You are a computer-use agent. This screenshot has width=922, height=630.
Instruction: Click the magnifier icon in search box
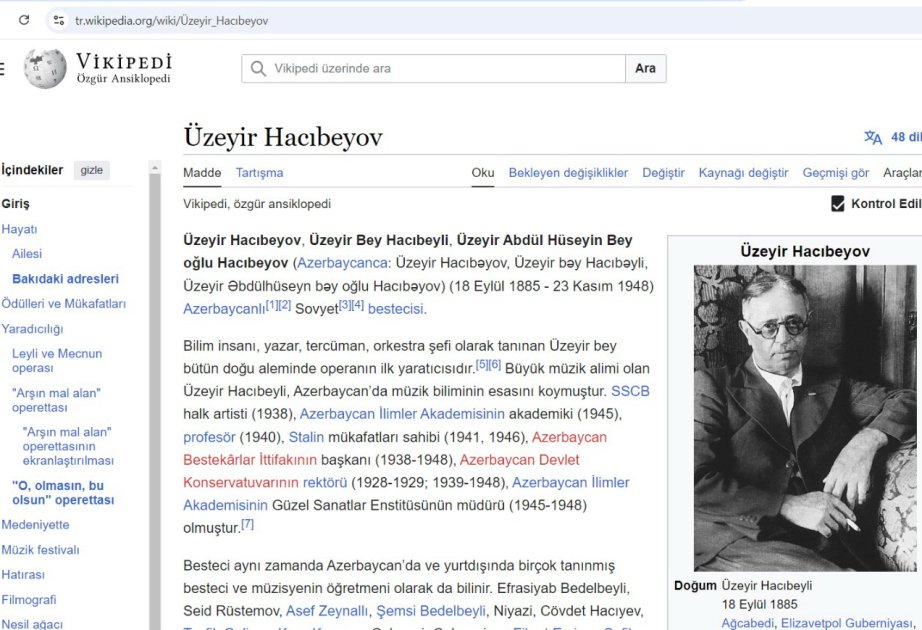coord(259,69)
